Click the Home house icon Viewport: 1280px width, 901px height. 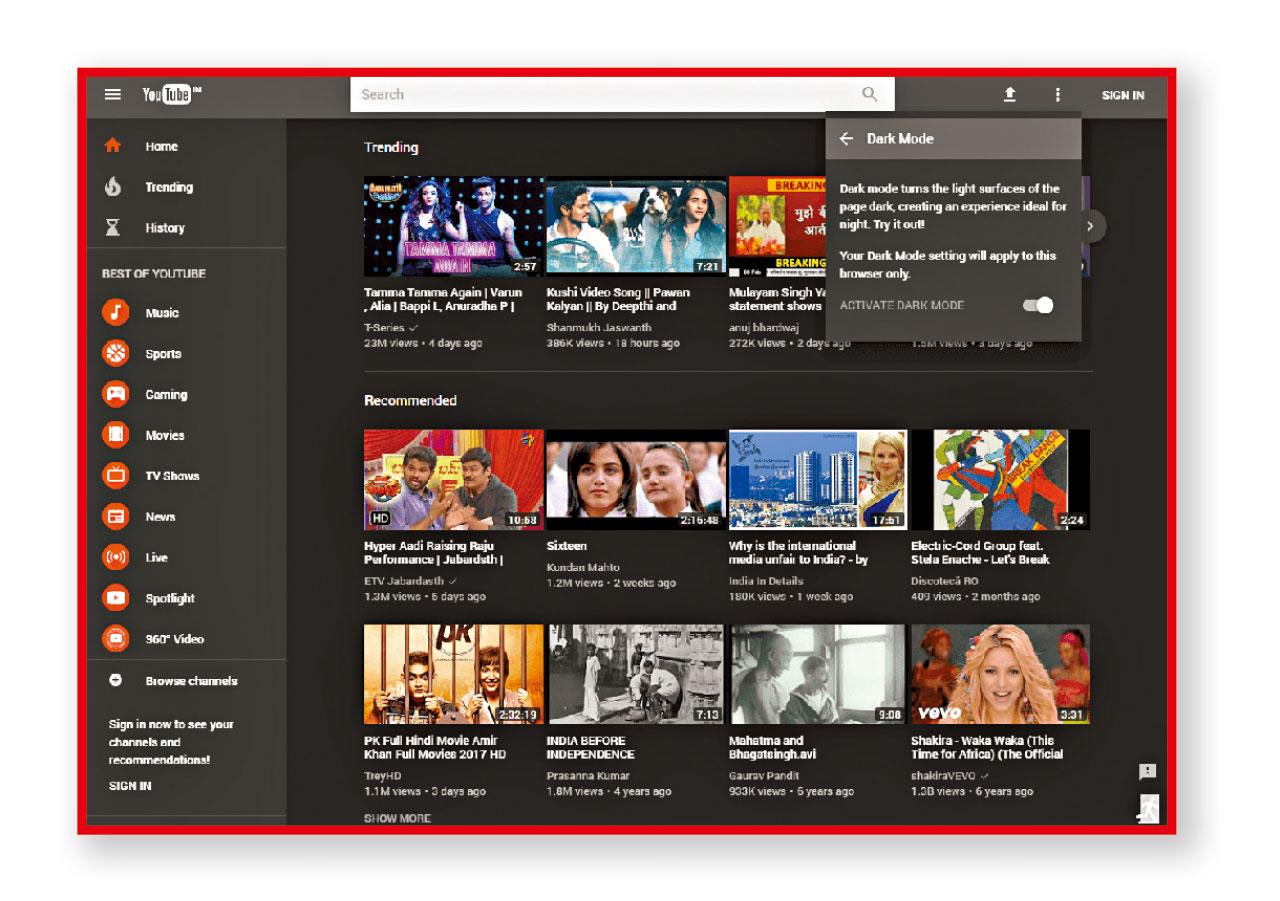[113, 146]
